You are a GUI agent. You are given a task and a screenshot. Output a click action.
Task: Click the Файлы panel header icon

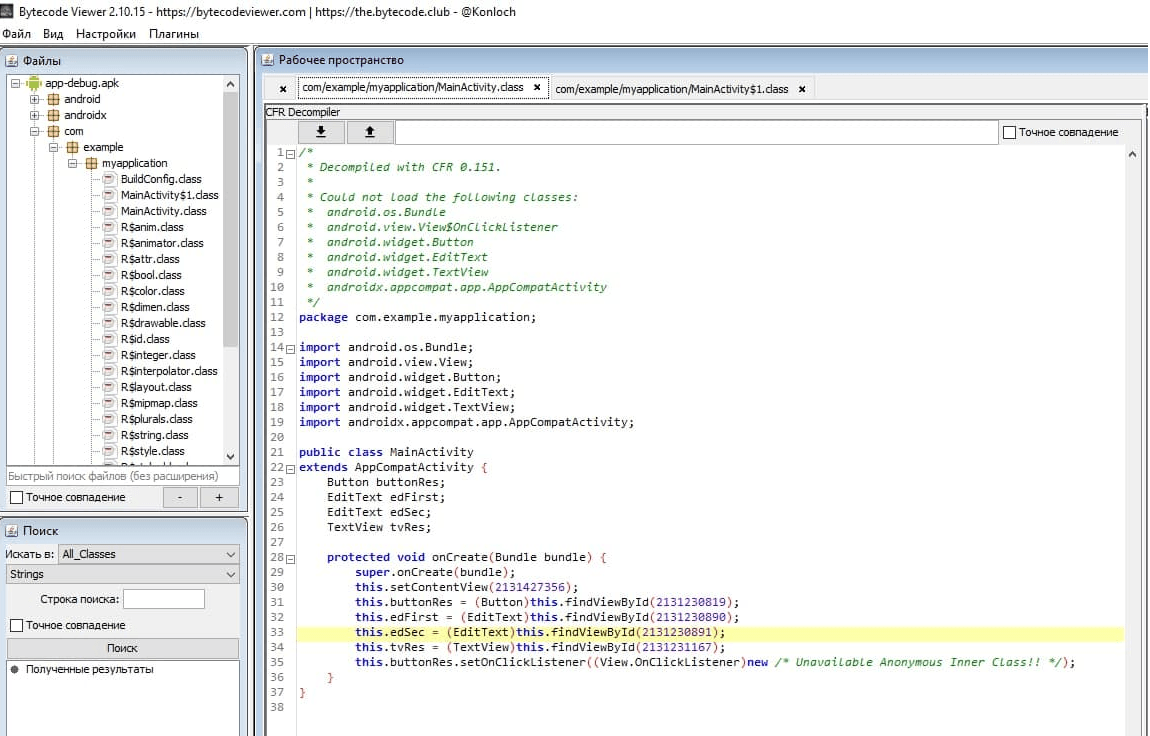coord(12,61)
